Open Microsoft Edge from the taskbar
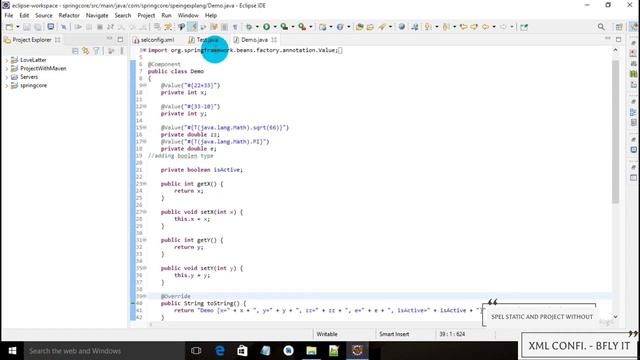Image resolution: width=640 pixels, height=360 pixels. [x=220, y=351]
